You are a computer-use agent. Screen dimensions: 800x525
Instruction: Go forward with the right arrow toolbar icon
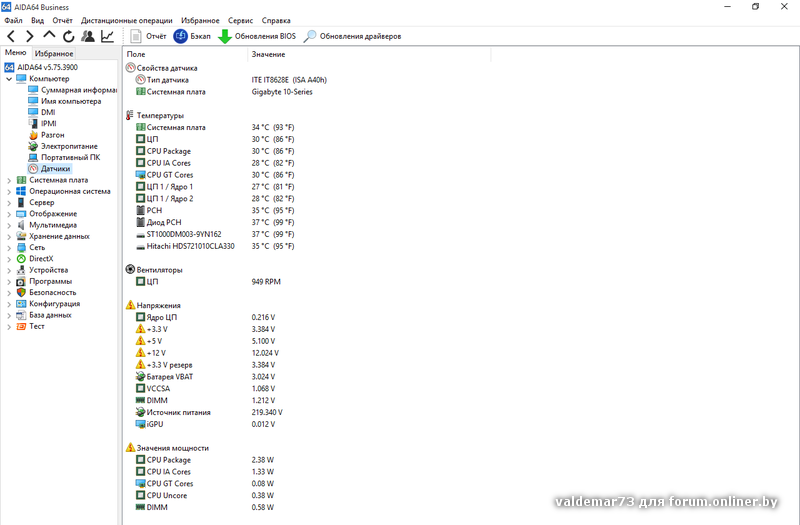(x=30, y=36)
